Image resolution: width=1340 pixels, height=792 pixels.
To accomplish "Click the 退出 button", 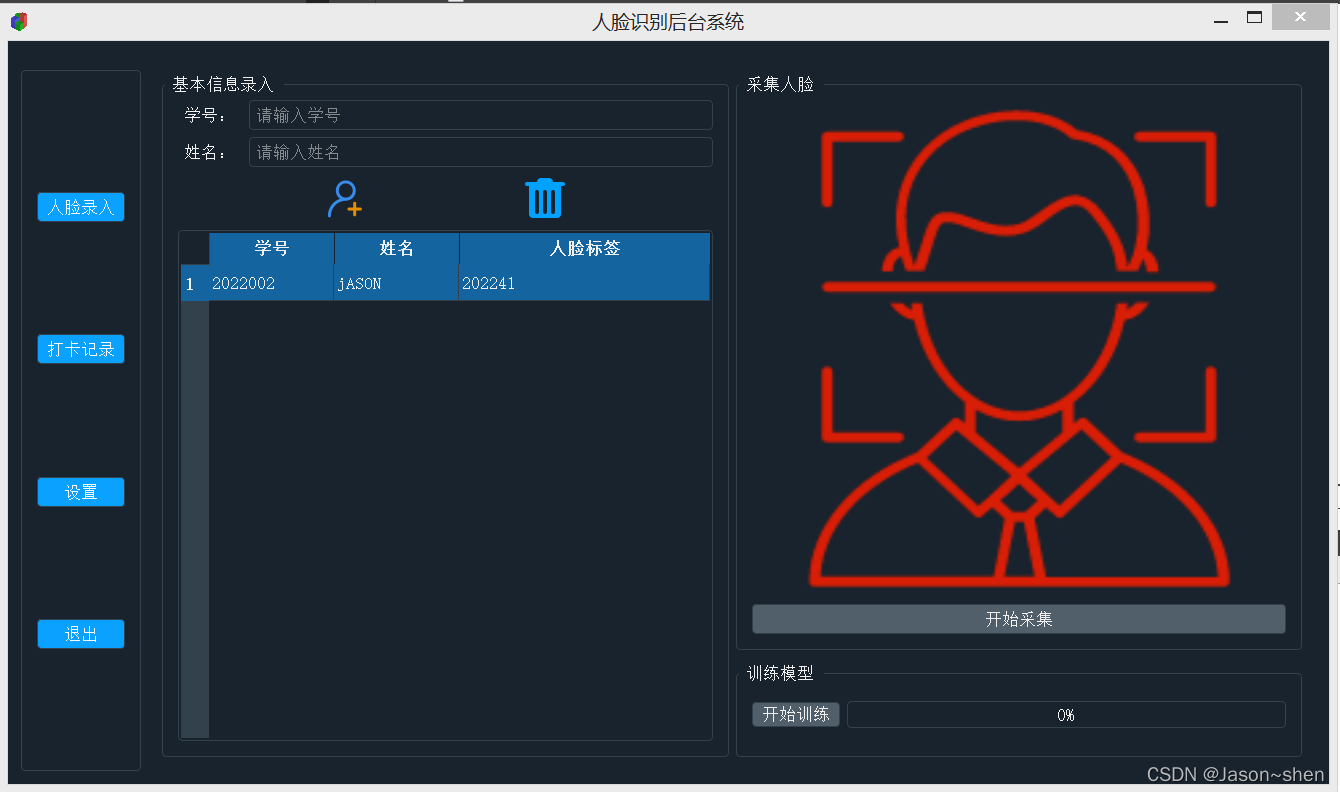I will coord(81,634).
